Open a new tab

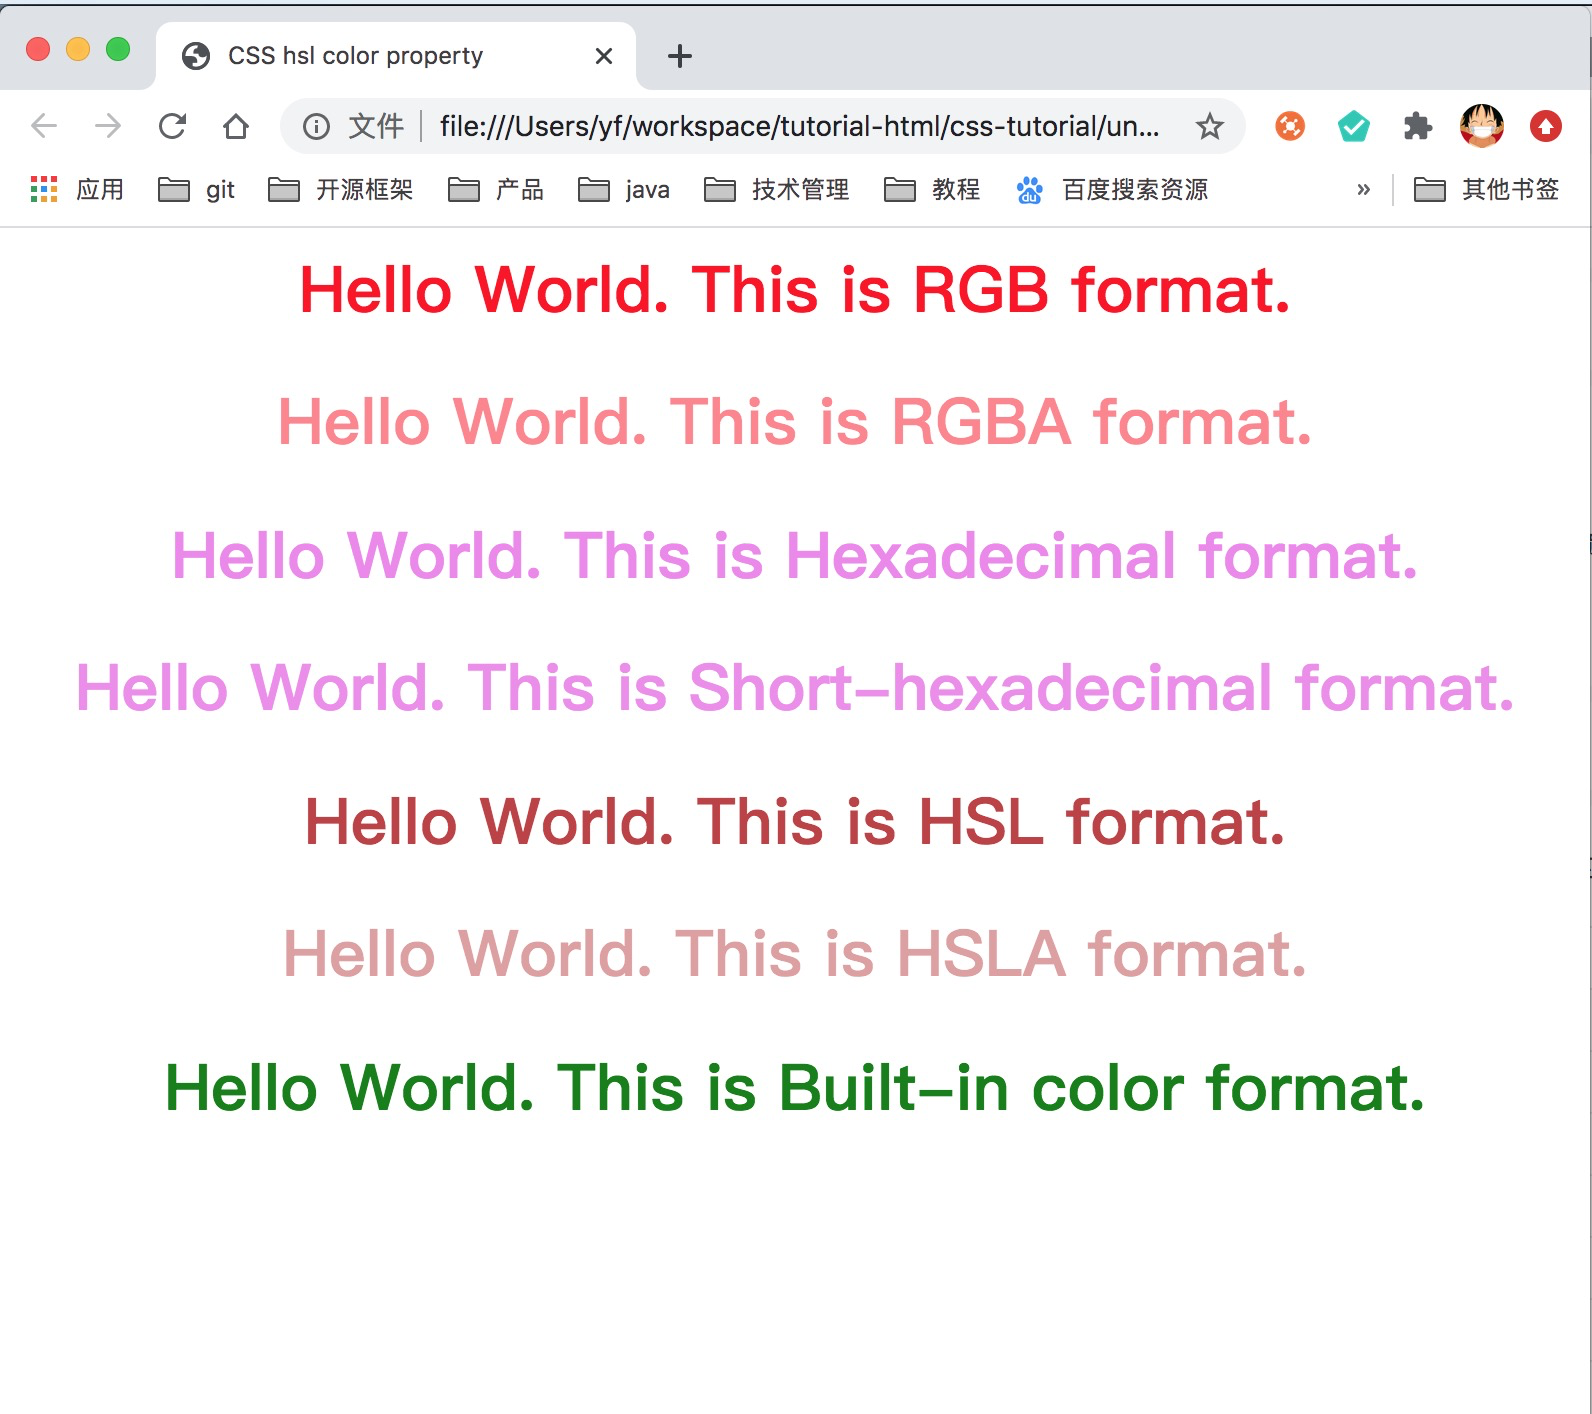point(679,56)
